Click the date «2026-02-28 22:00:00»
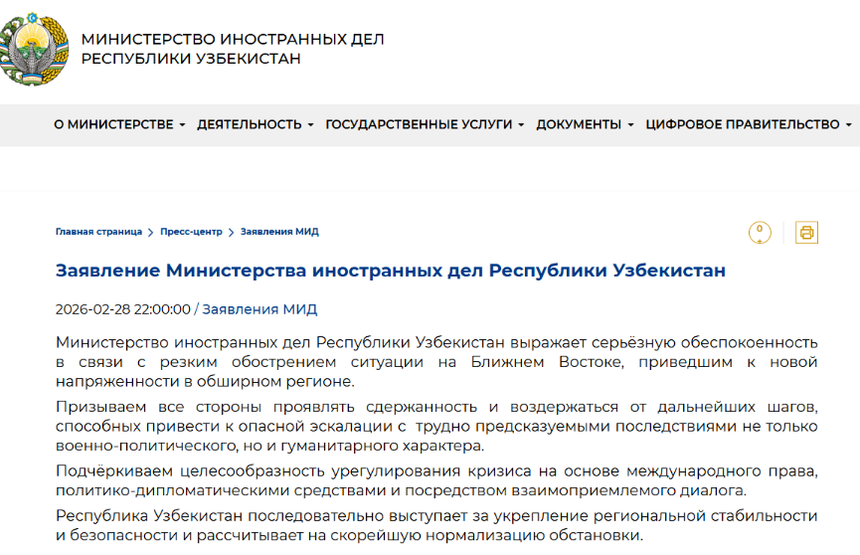The image size is (860, 555). coord(123,309)
